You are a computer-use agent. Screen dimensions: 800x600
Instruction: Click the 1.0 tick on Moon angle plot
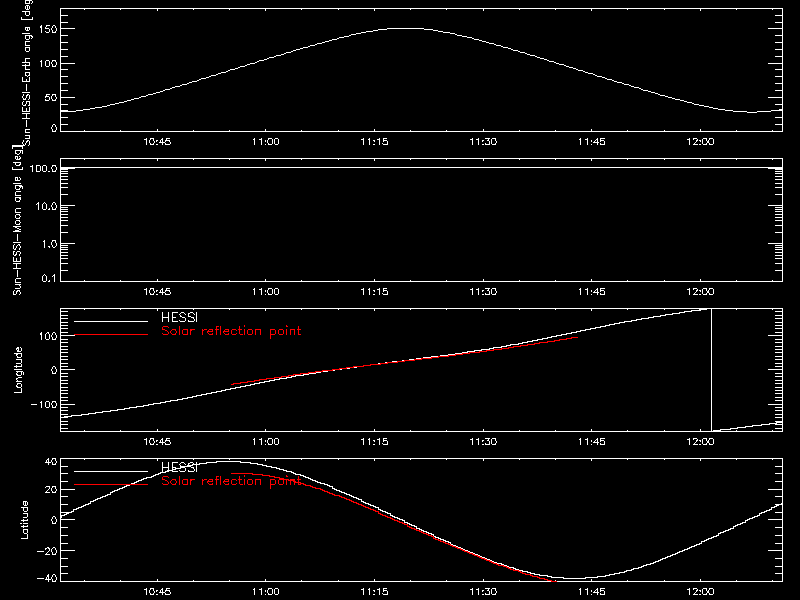[x=49, y=244]
